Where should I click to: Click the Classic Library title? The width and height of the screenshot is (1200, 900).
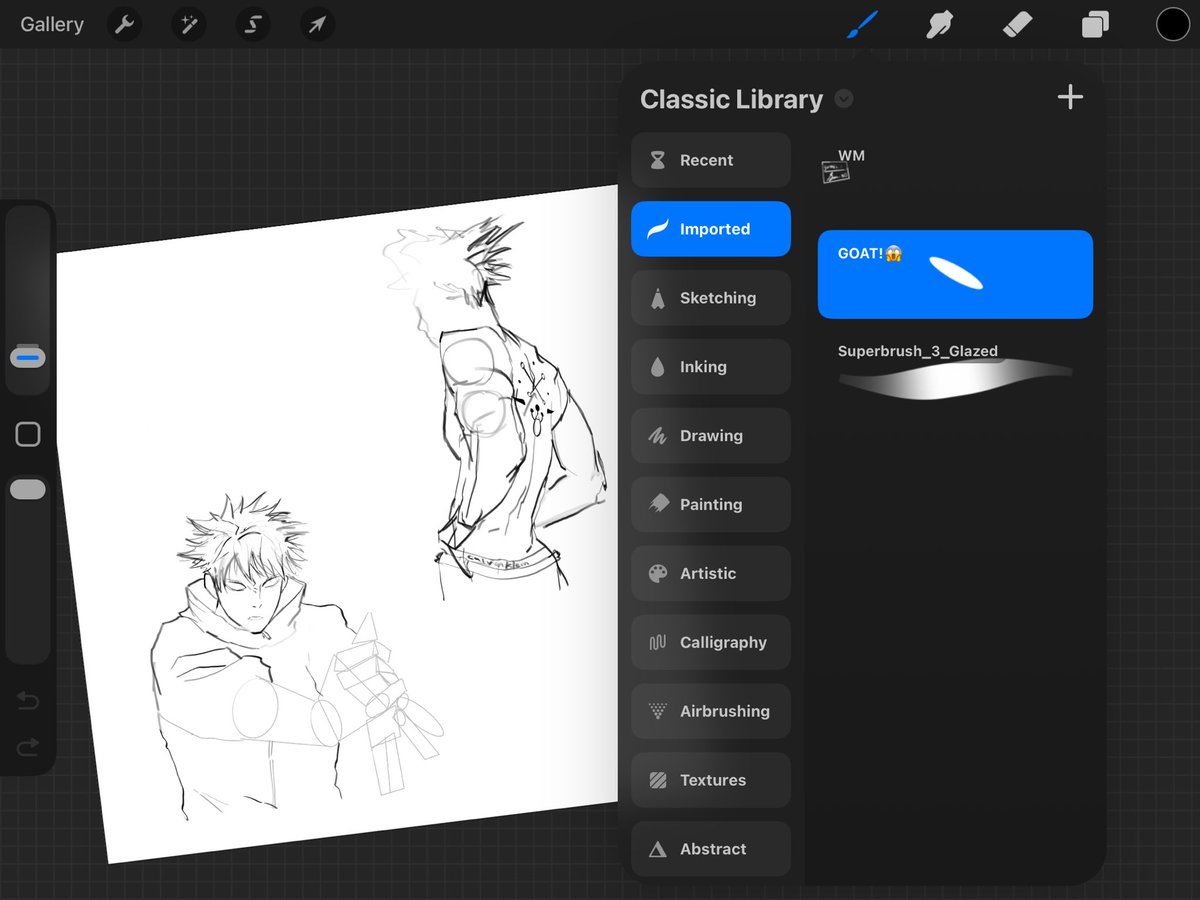[x=731, y=99]
